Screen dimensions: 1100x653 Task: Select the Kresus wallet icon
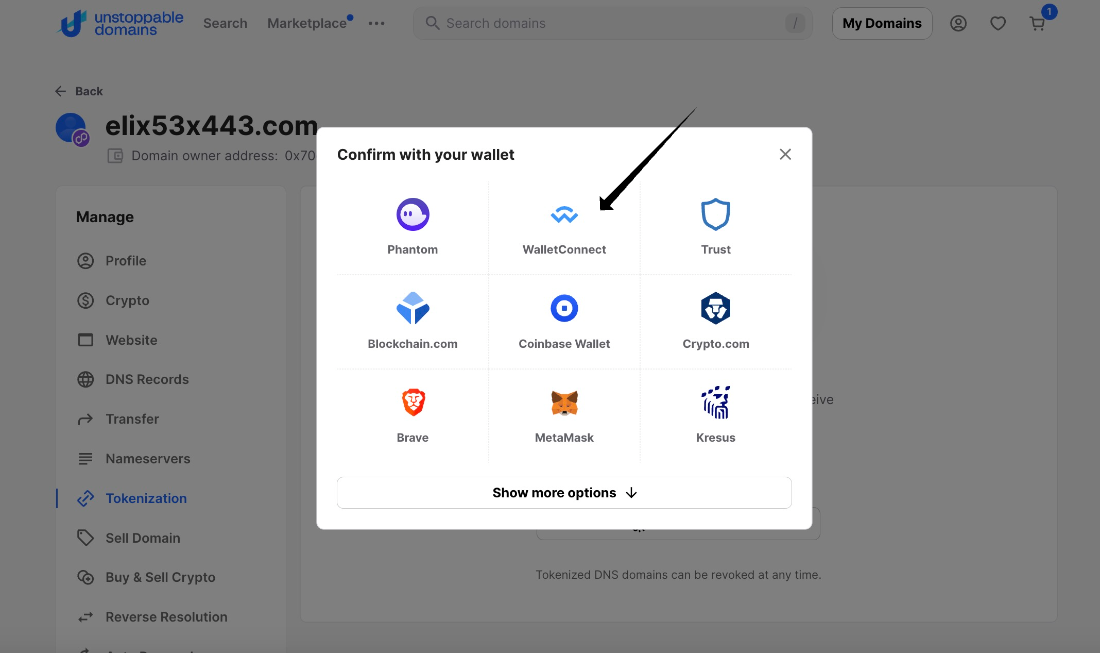coord(716,402)
